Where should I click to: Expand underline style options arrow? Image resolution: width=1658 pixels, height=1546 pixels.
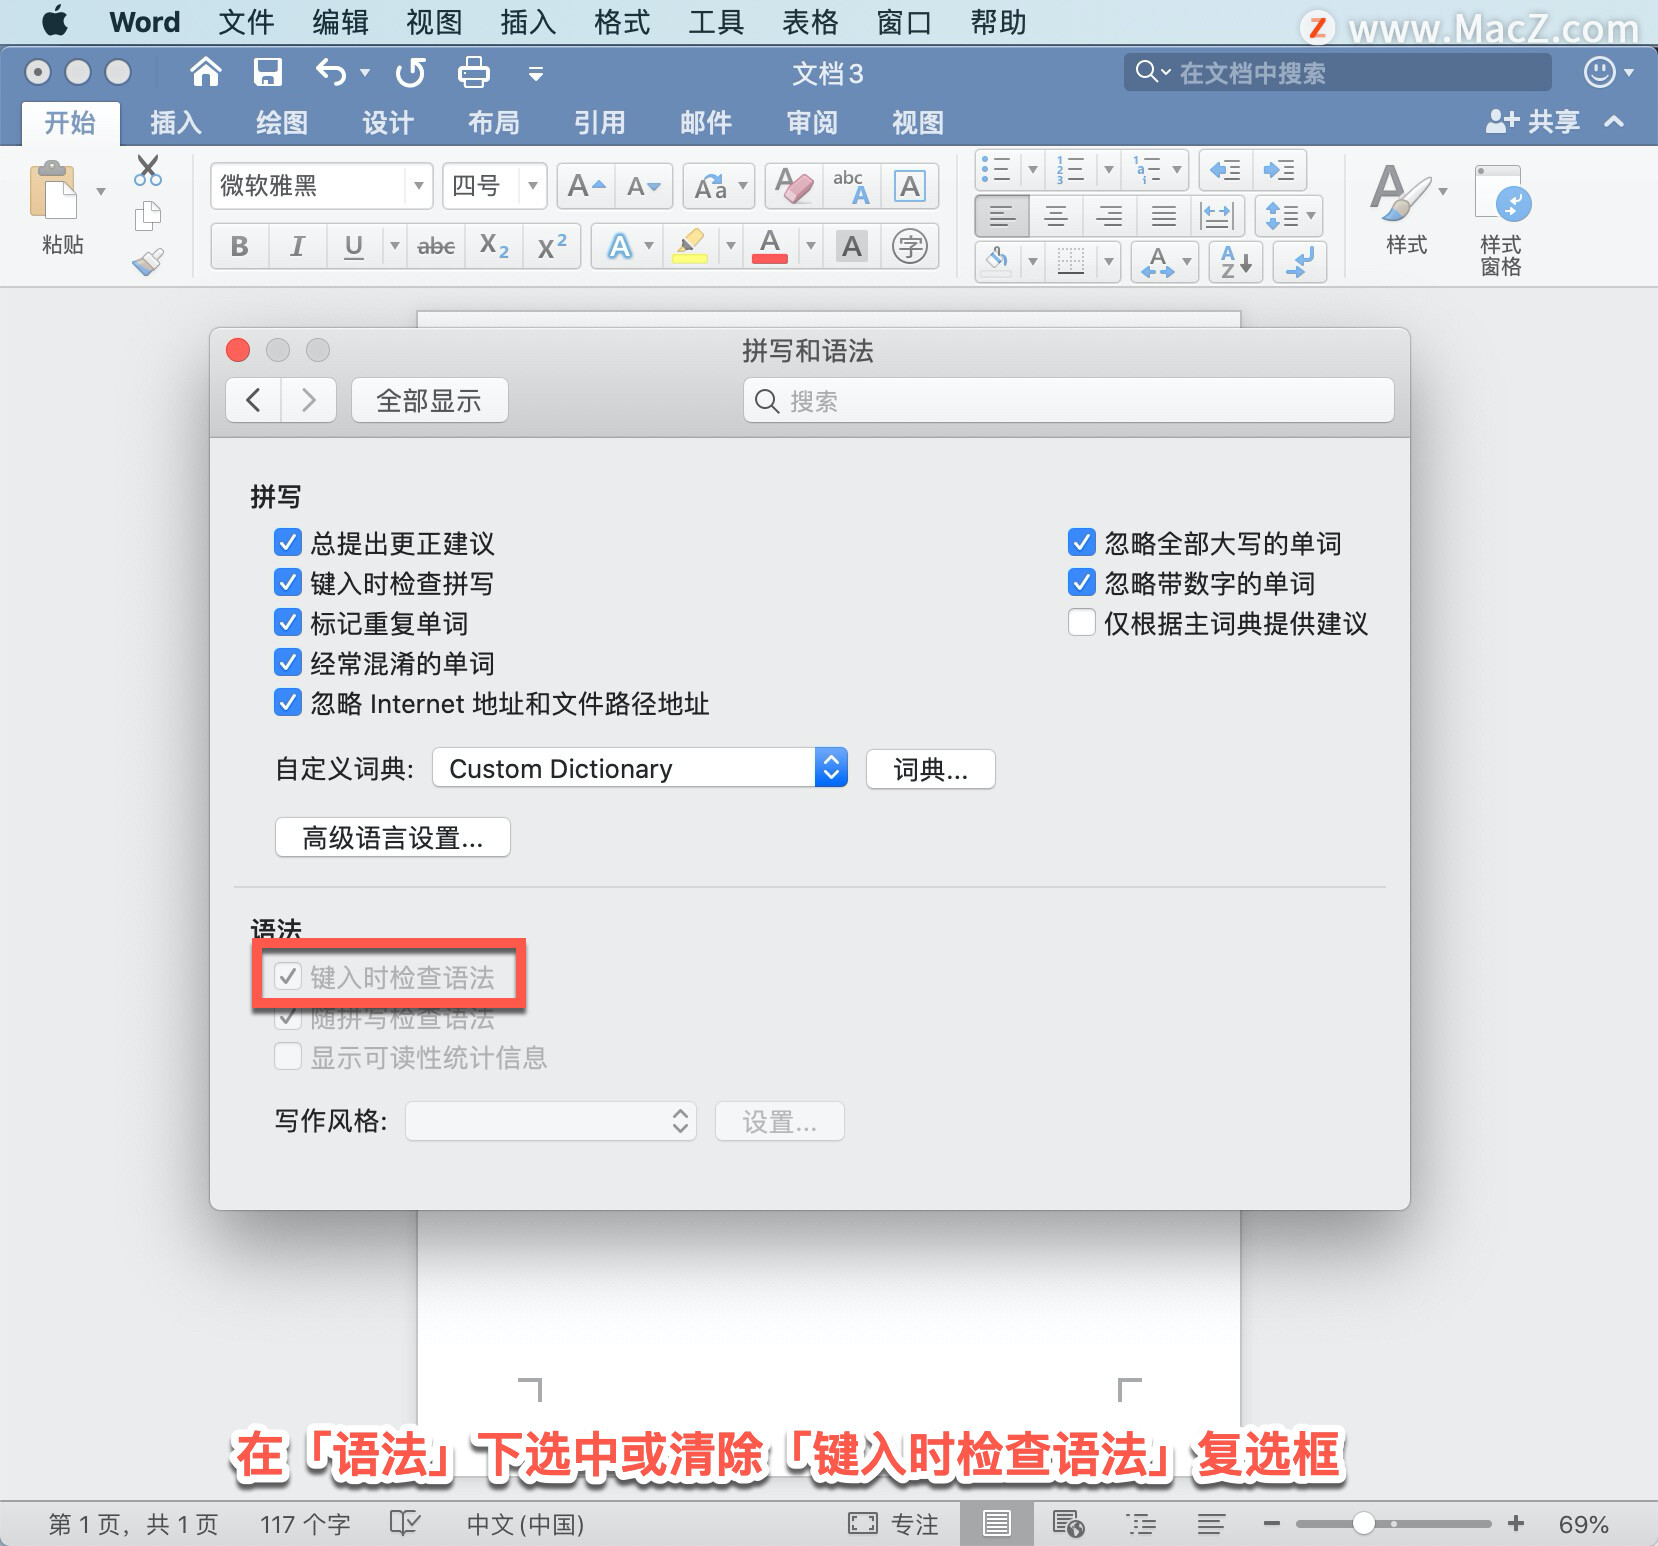tap(394, 246)
